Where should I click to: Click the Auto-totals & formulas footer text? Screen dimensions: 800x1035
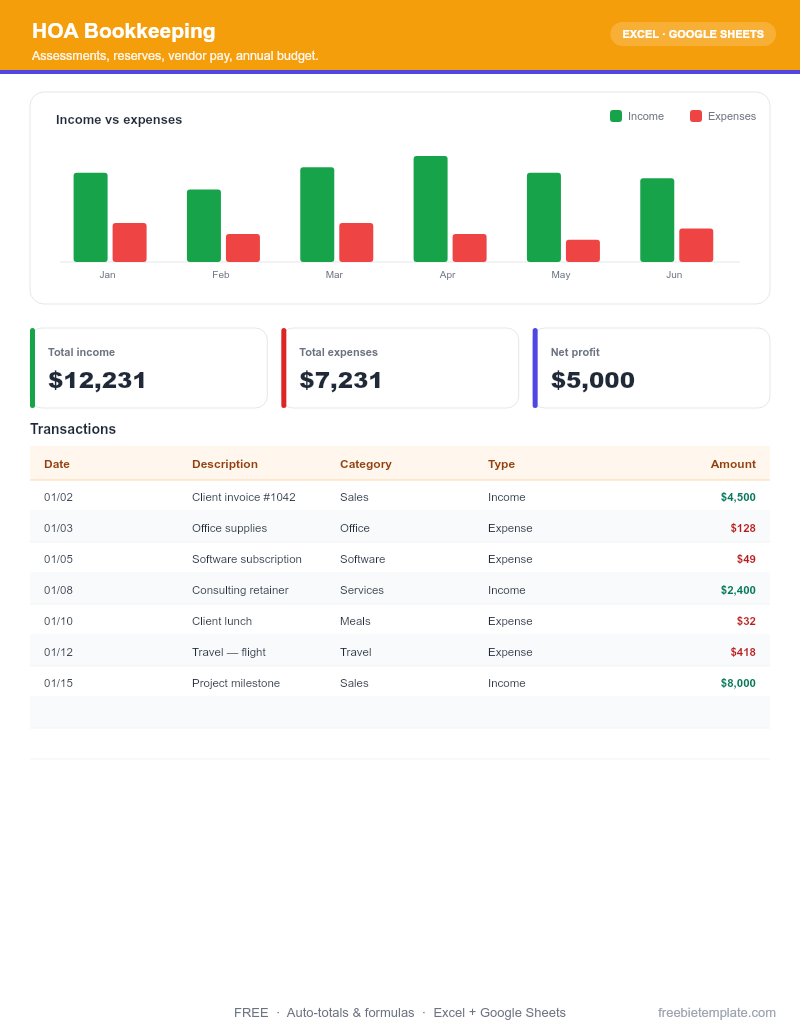(x=350, y=1013)
